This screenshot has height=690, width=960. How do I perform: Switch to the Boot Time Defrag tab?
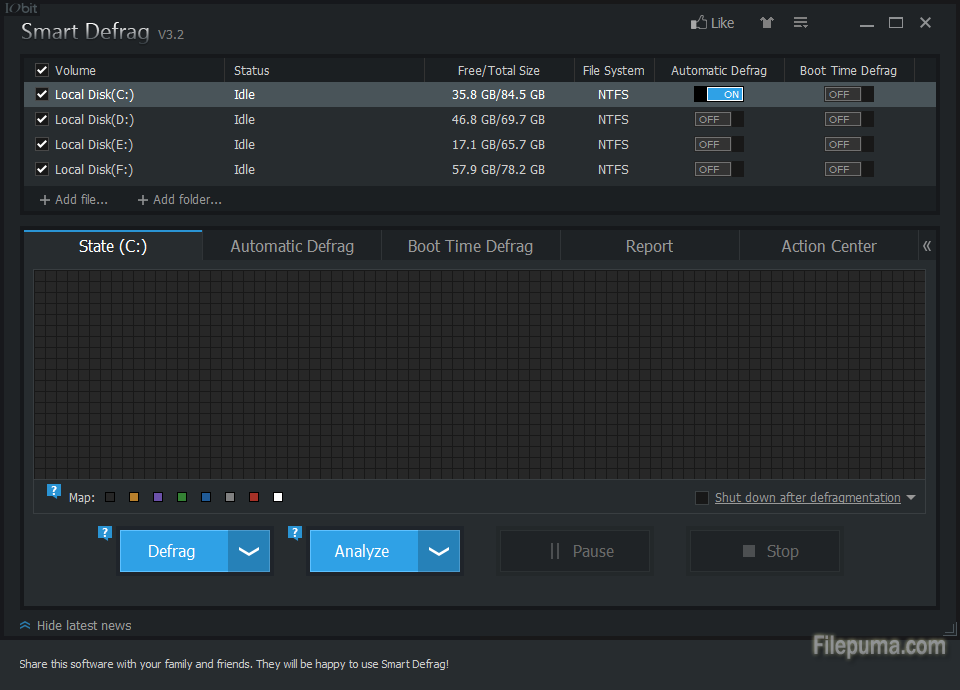(470, 246)
